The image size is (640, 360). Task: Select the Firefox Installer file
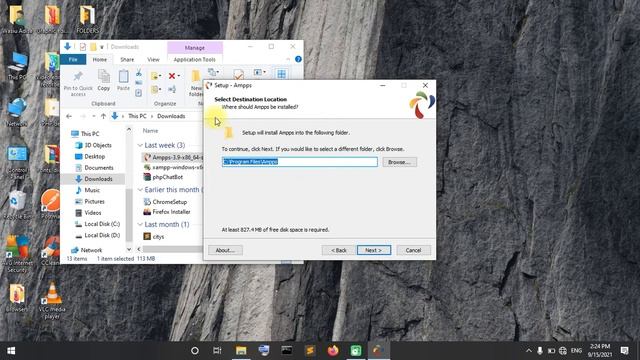(x=167, y=212)
